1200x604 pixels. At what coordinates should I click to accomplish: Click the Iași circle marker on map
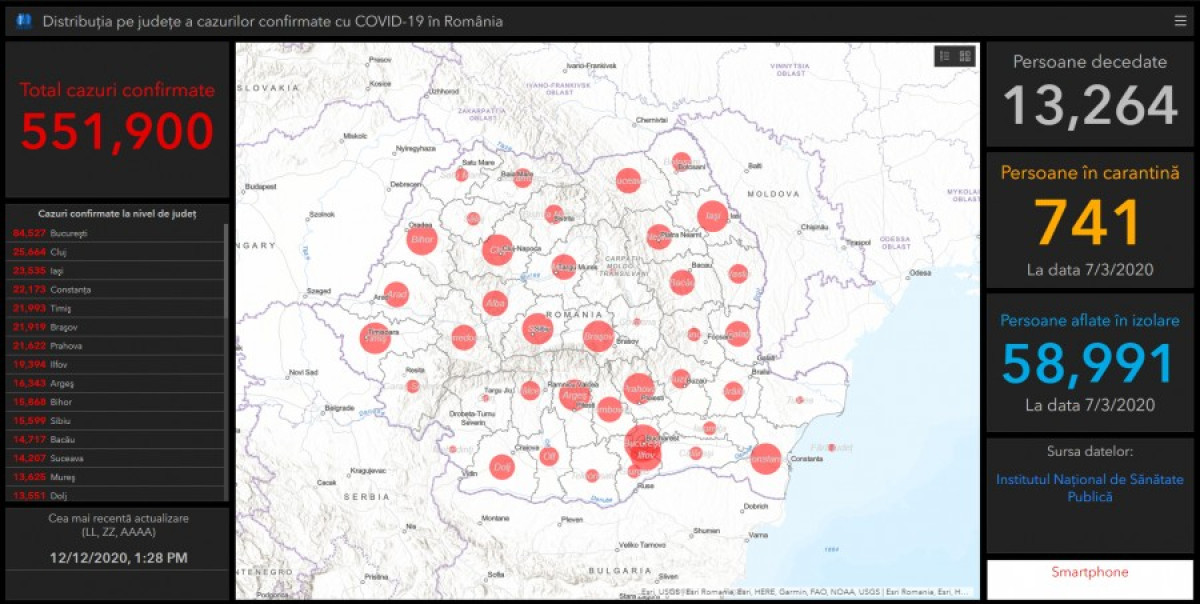[x=713, y=216]
